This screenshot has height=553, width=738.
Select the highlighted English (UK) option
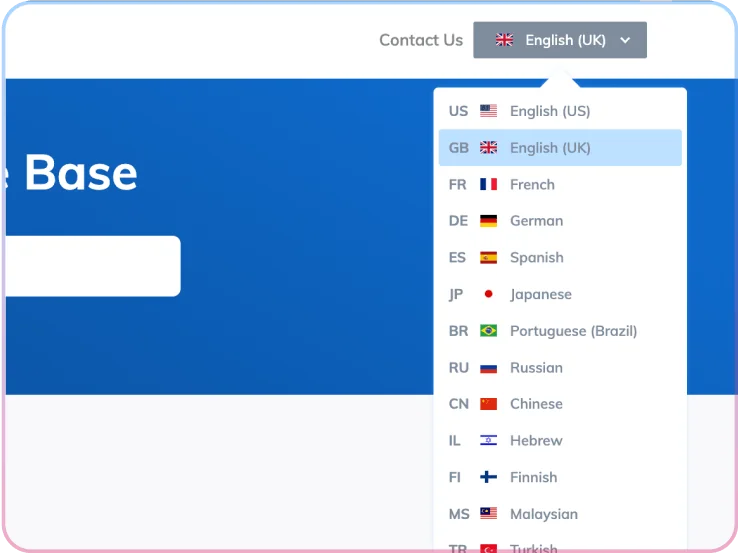(x=560, y=148)
